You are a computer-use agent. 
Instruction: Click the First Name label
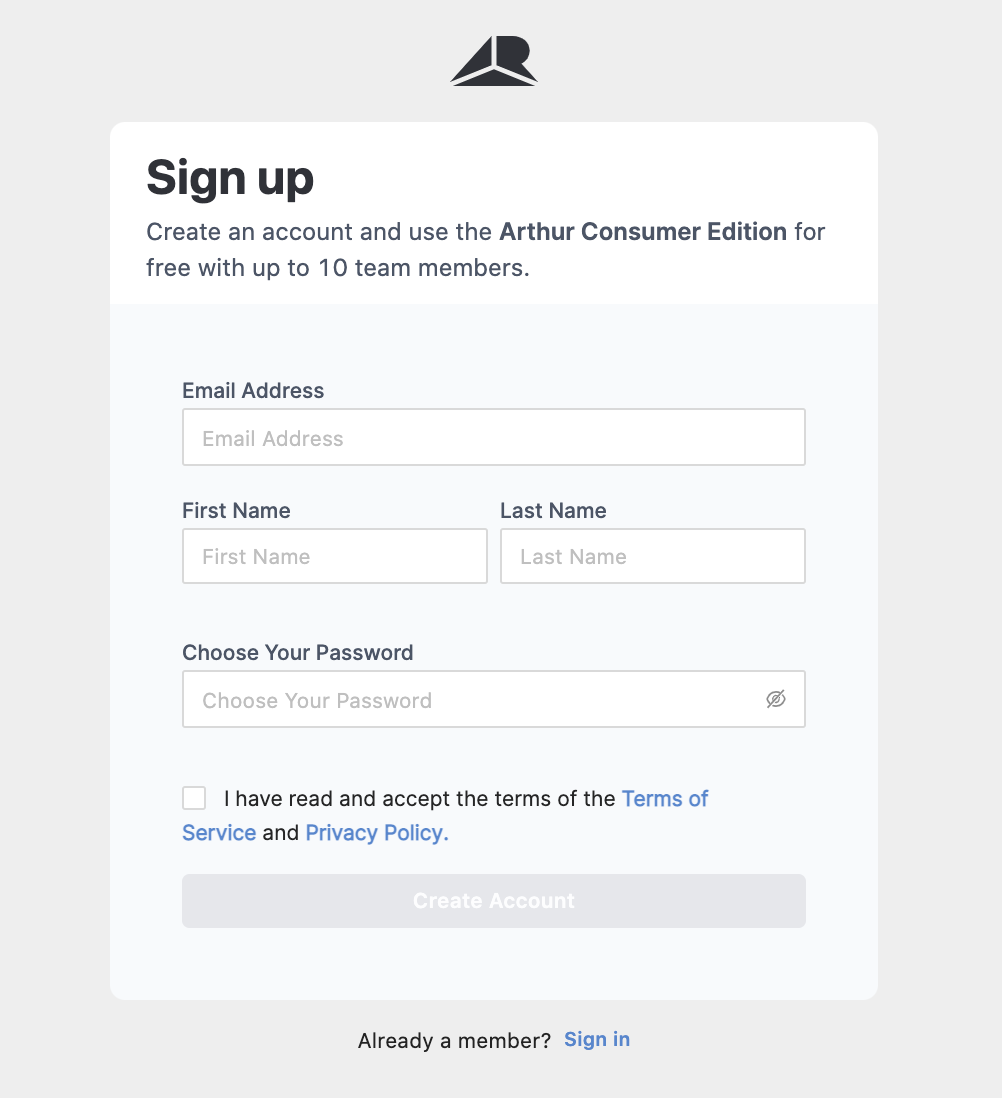236,511
